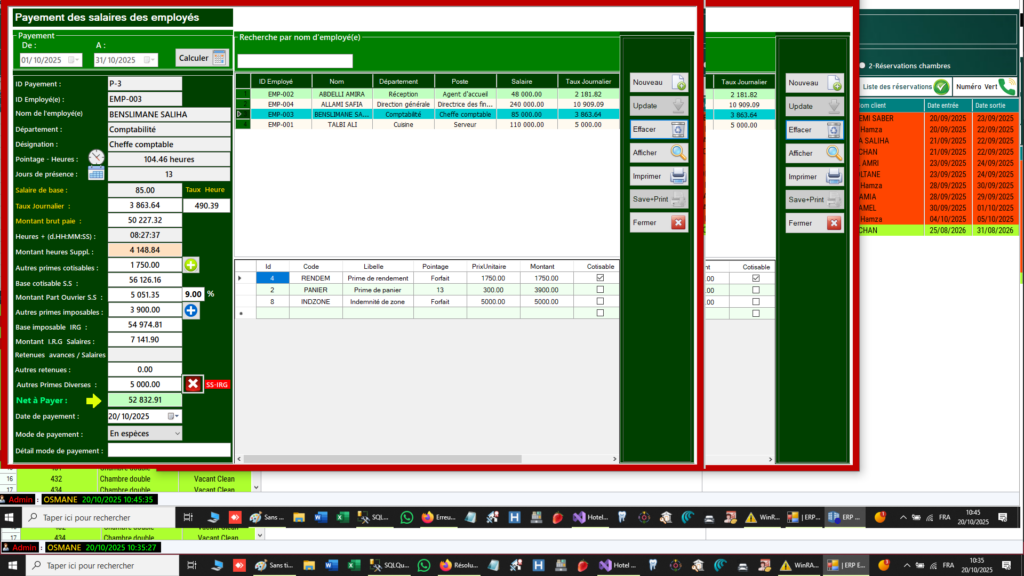Click the blue plus icon beside Autres primes imposables

(191, 311)
